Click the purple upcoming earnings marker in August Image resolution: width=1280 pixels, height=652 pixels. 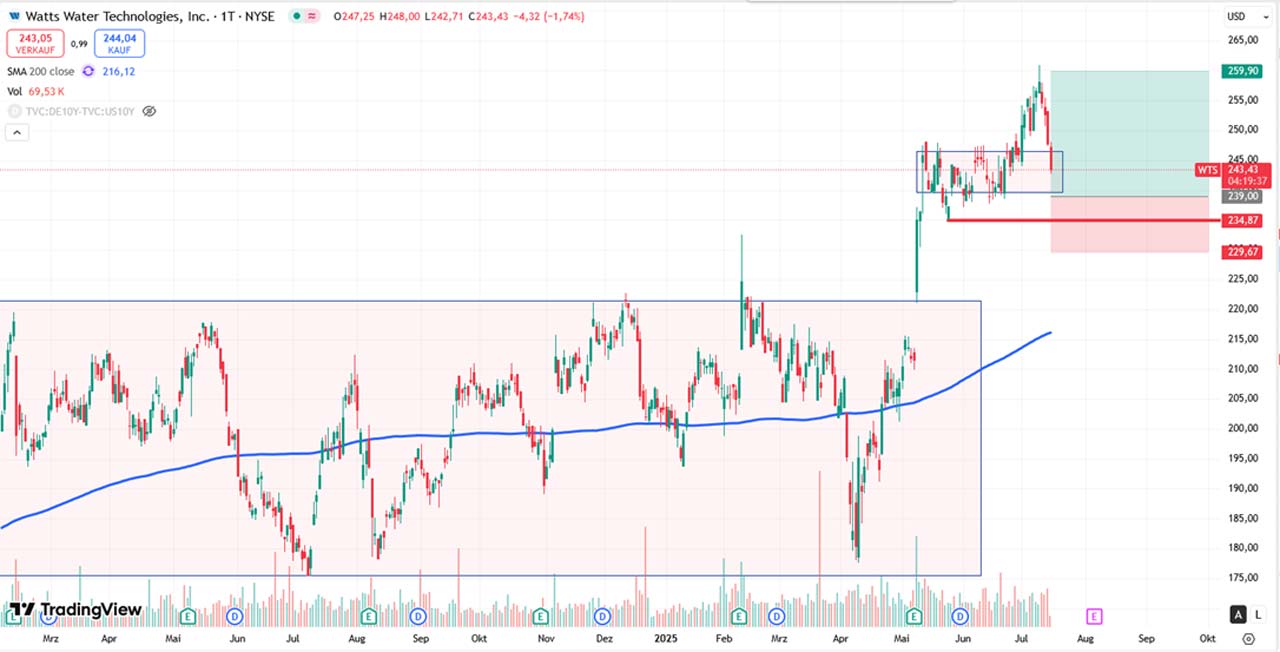[x=1094, y=616]
